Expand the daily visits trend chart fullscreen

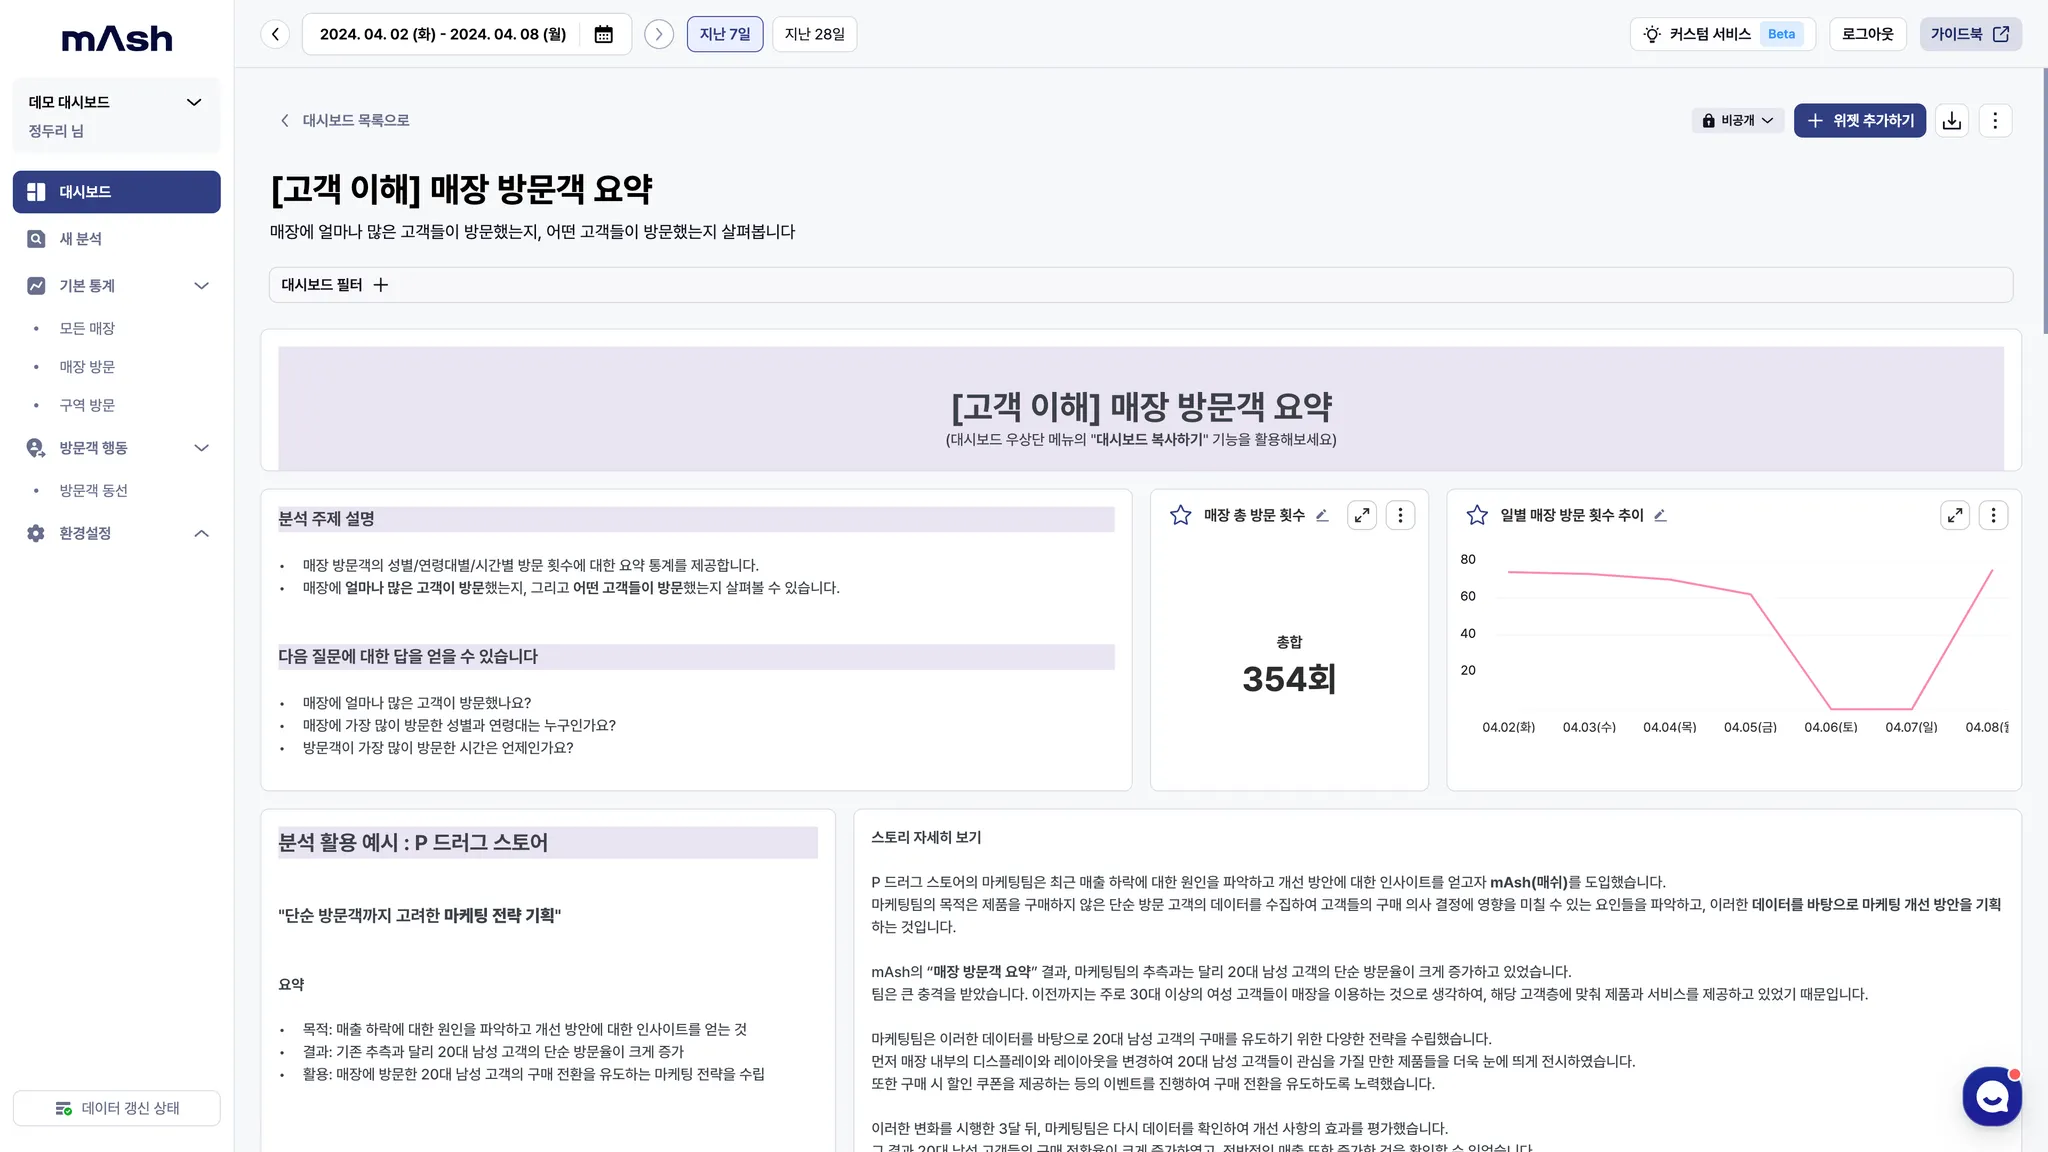[x=1954, y=515]
